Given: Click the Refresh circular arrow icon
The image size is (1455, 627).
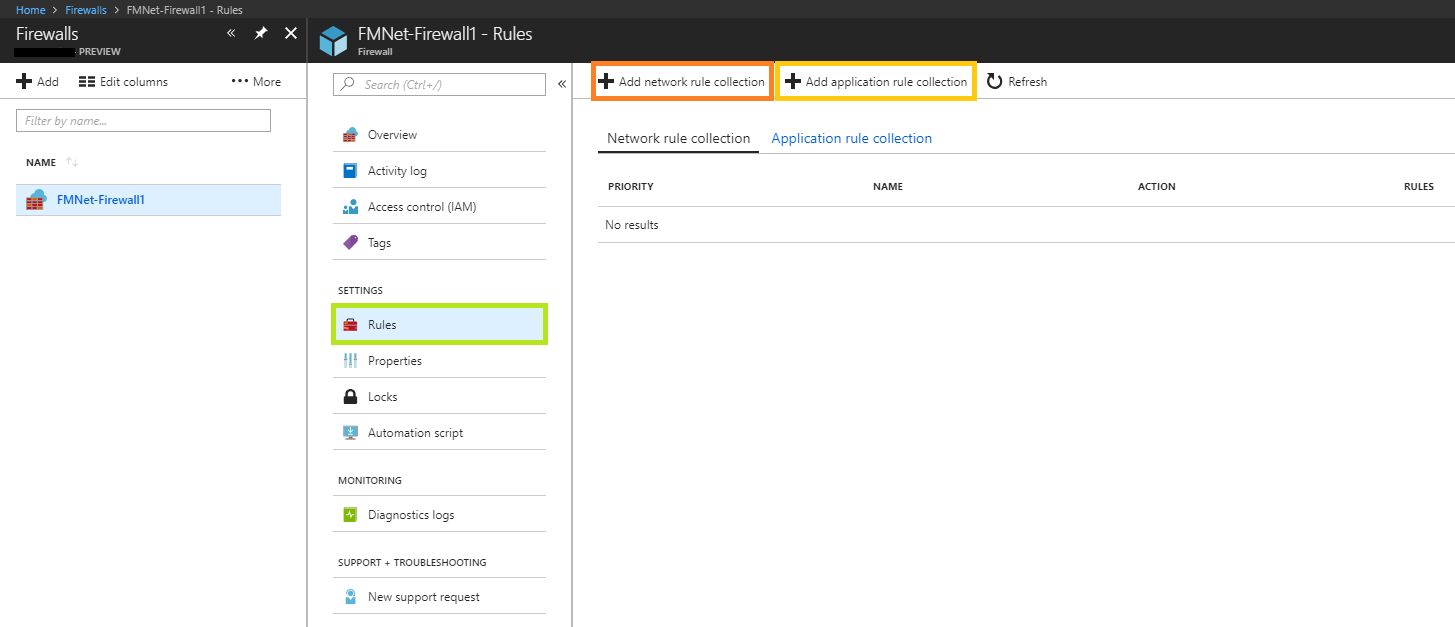Looking at the screenshot, I should coord(994,82).
